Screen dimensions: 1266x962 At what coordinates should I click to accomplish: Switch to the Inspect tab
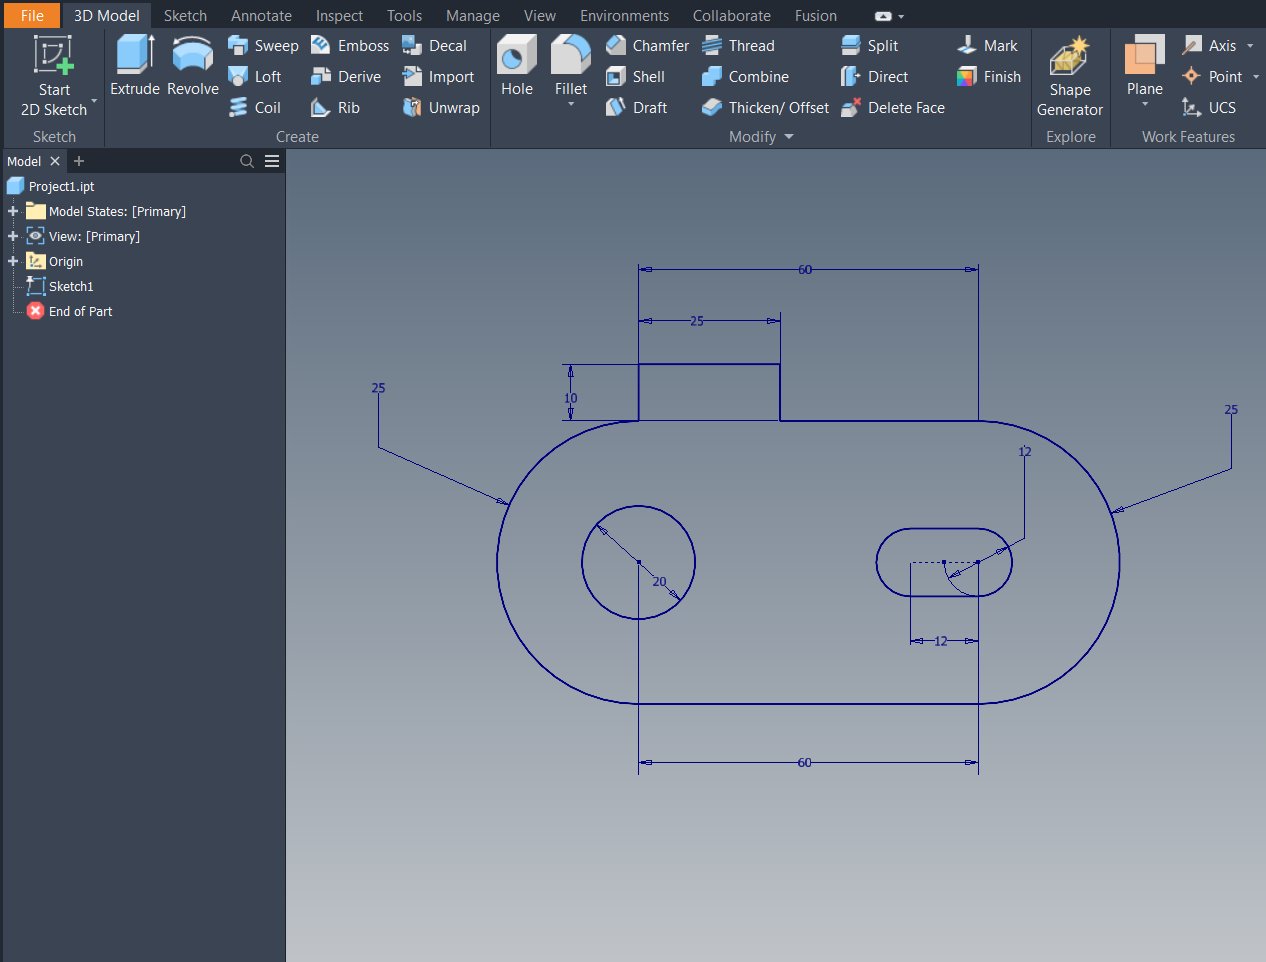(339, 15)
